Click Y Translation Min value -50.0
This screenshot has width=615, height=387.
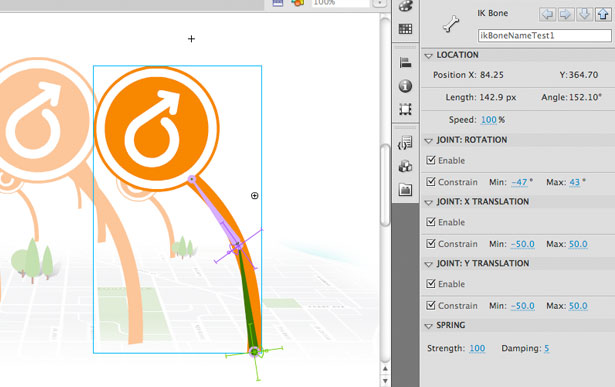pos(523,306)
